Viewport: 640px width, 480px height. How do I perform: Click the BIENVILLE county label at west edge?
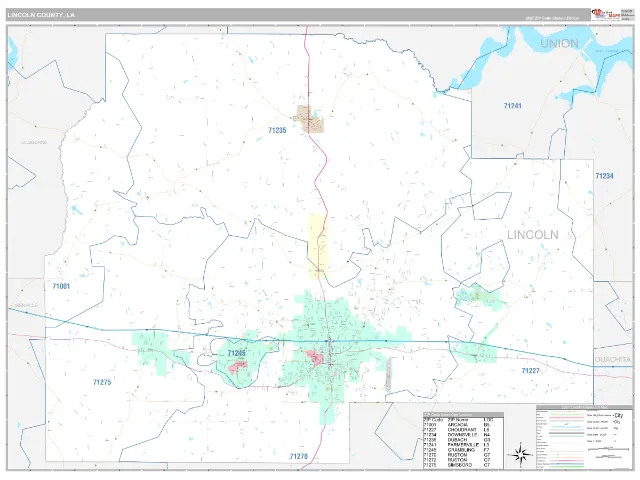click(x=26, y=305)
